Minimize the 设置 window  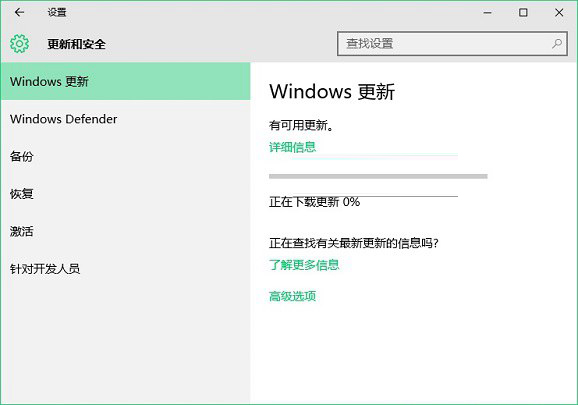(x=487, y=13)
